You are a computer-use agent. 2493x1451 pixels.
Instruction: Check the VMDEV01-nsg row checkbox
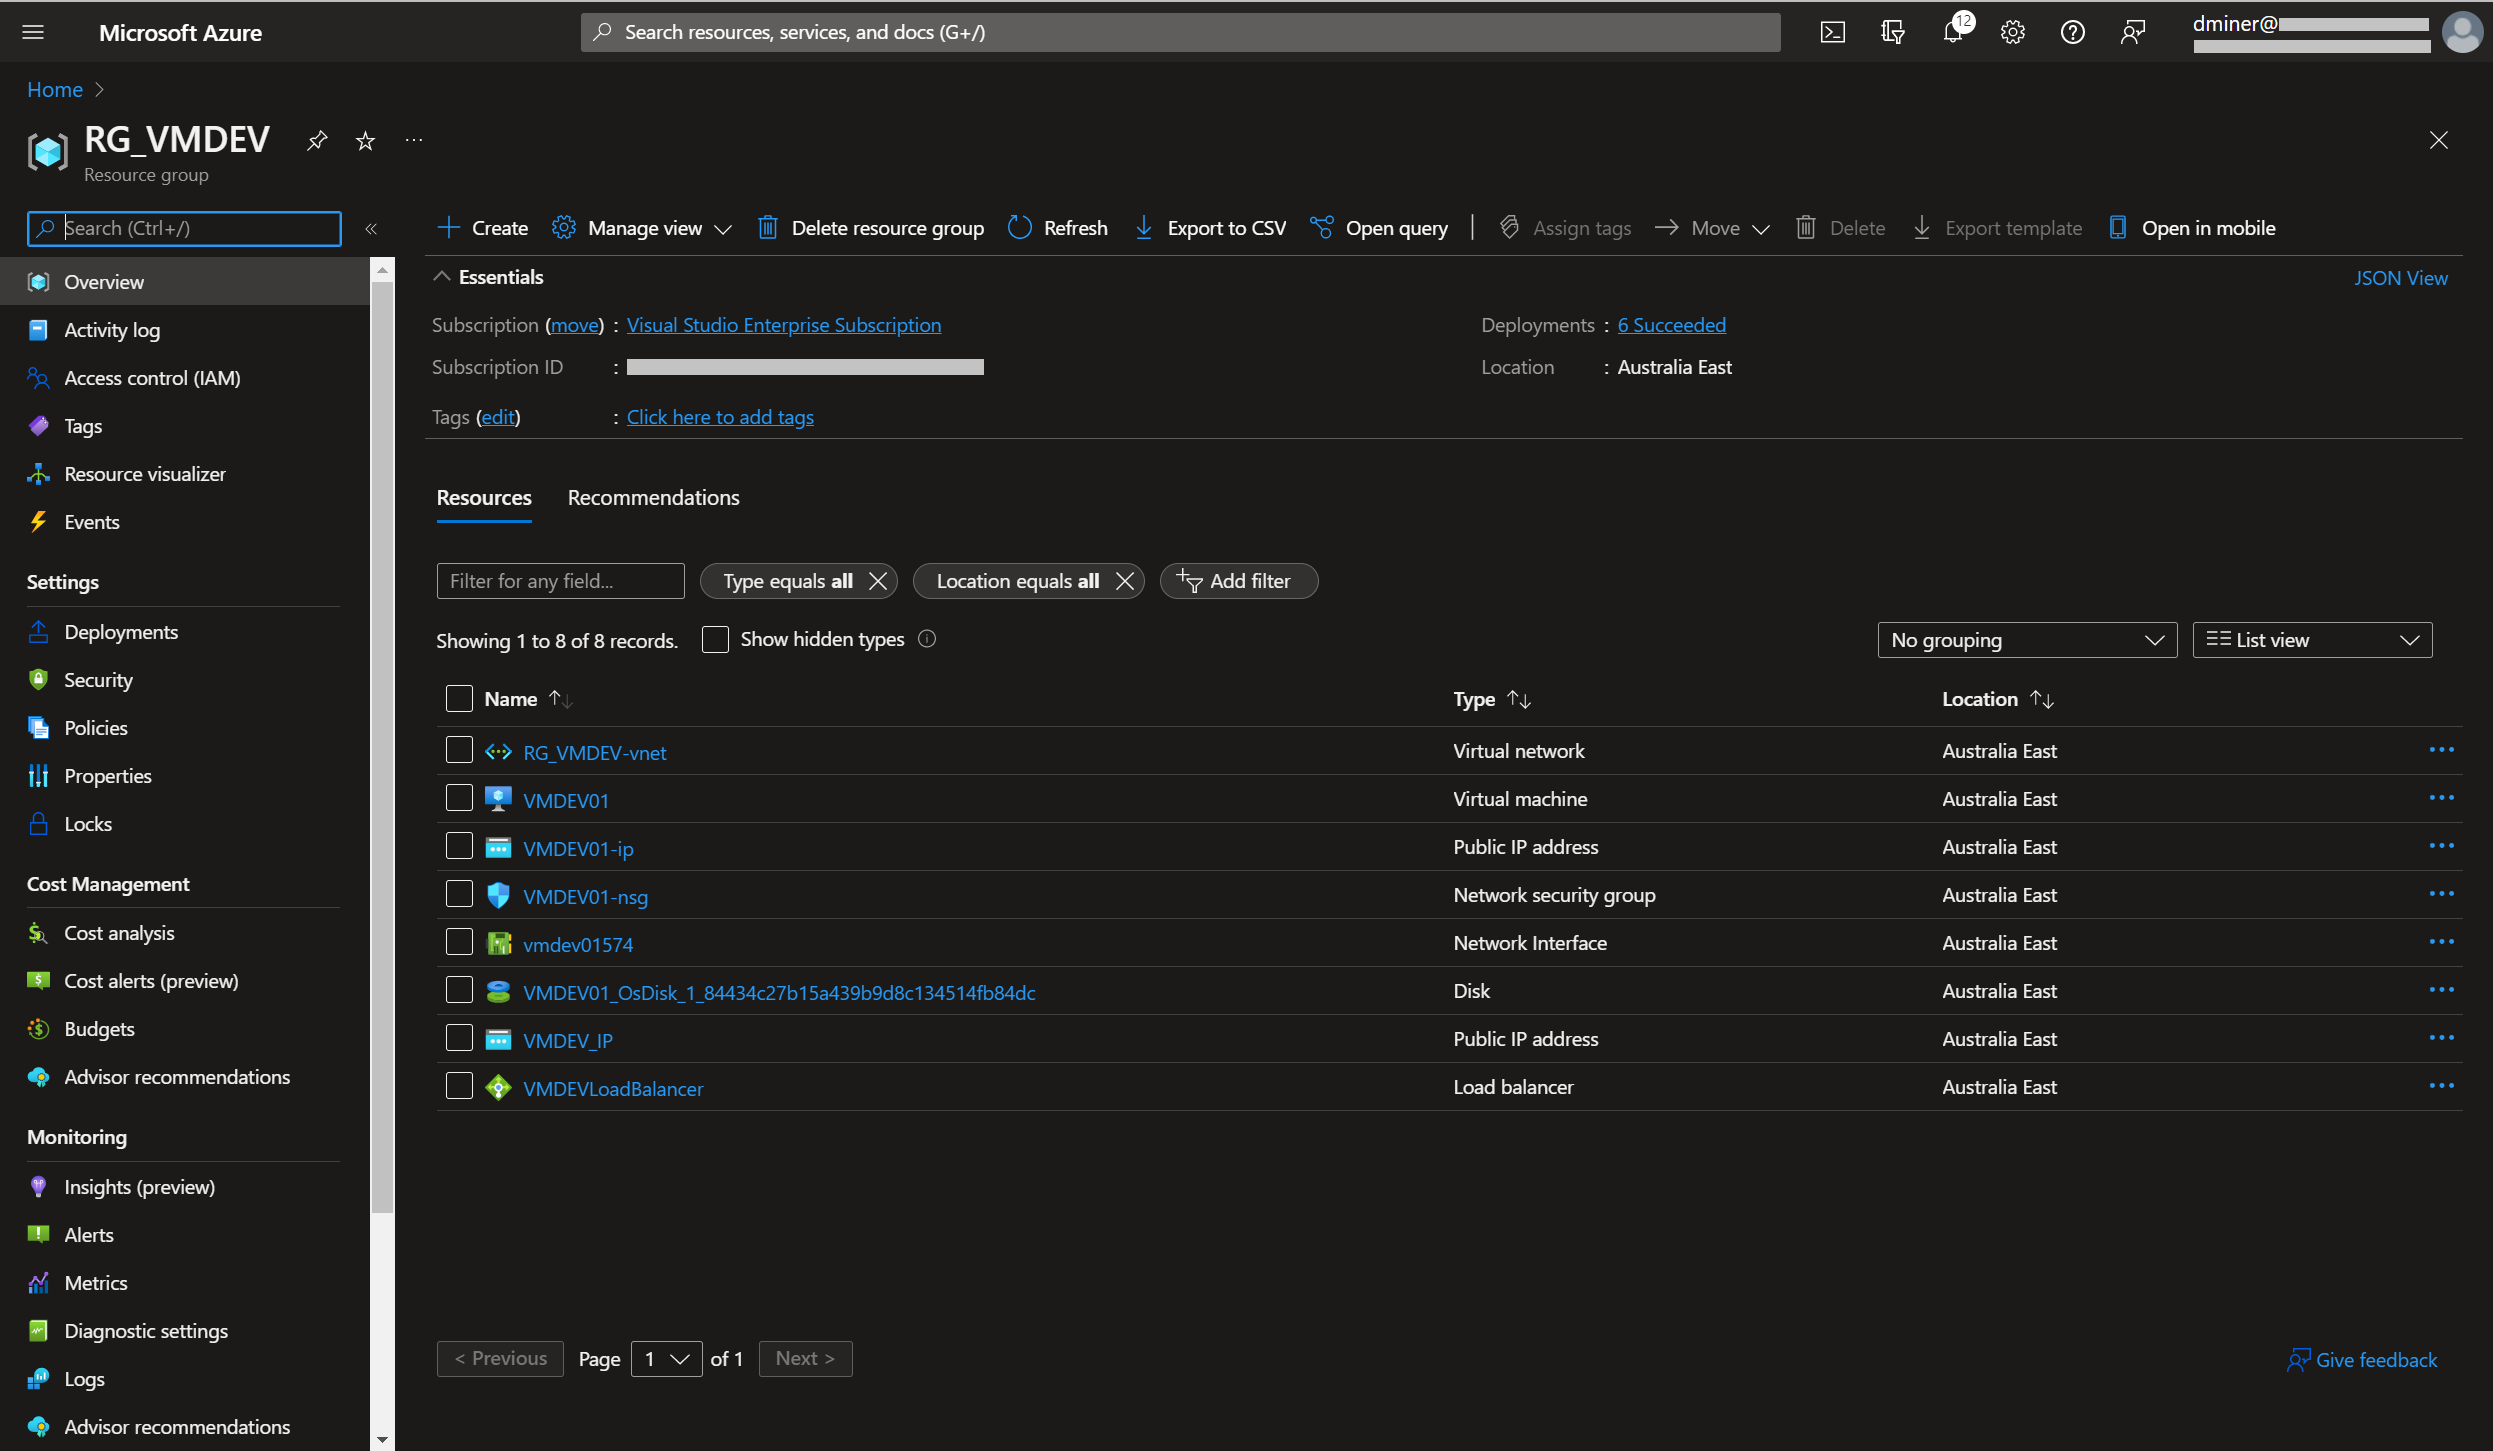459,894
